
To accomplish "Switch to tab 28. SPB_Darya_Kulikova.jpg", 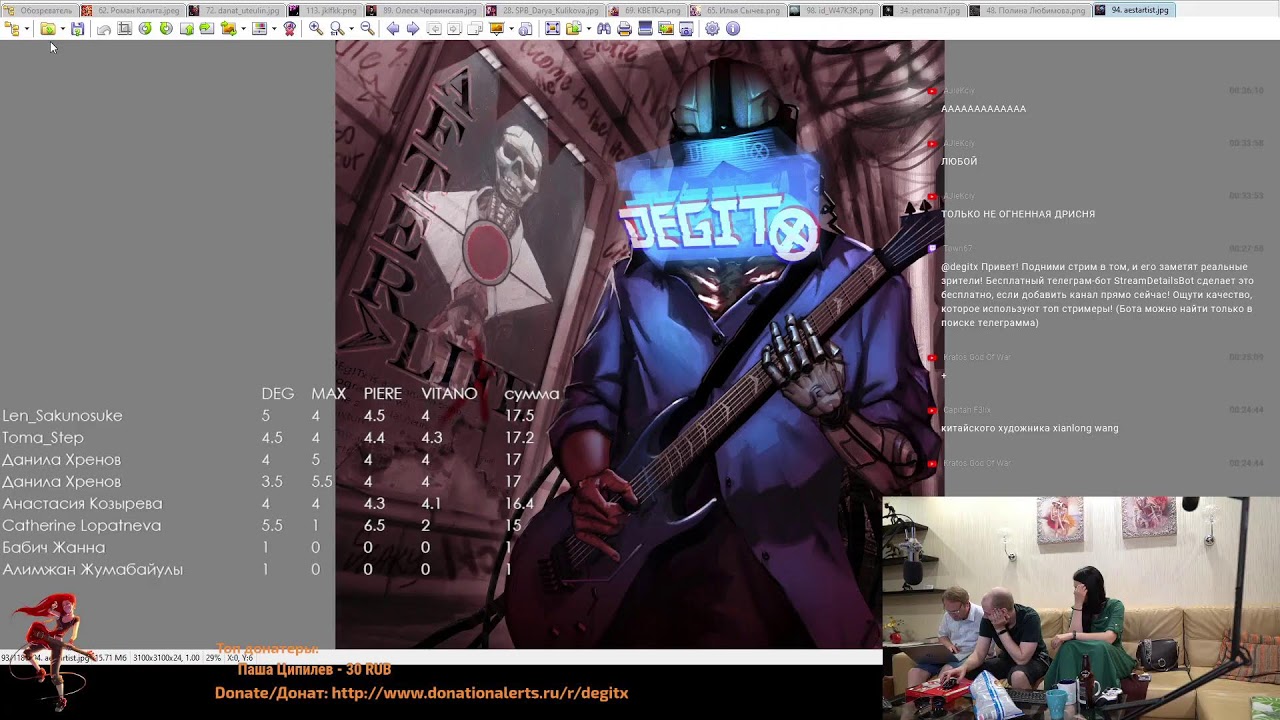I will (545, 10).
